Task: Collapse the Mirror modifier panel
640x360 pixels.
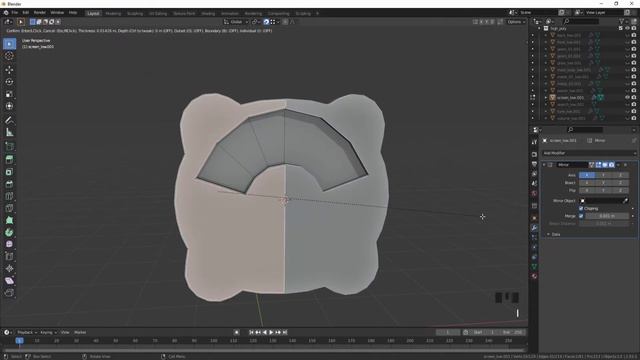Action: [x=544, y=165]
